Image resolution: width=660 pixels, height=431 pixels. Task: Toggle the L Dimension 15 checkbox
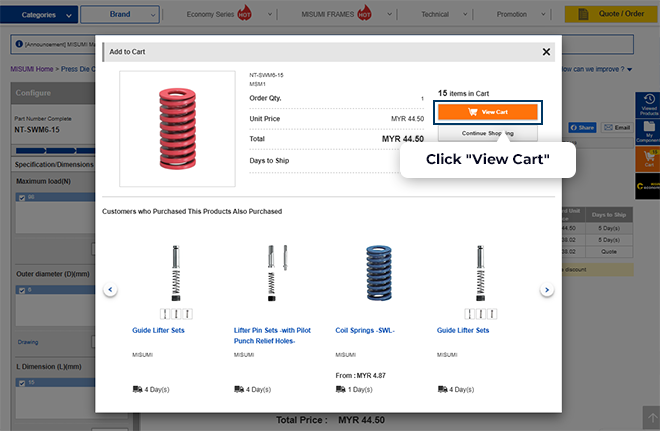pyautogui.click(x=22, y=383)
